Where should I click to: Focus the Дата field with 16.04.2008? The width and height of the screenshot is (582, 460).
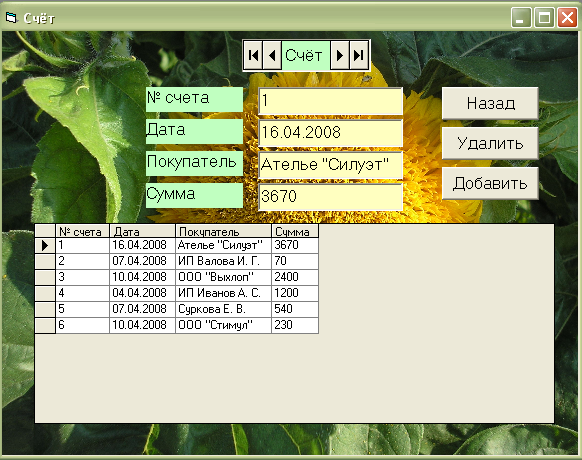coord(330,133)
